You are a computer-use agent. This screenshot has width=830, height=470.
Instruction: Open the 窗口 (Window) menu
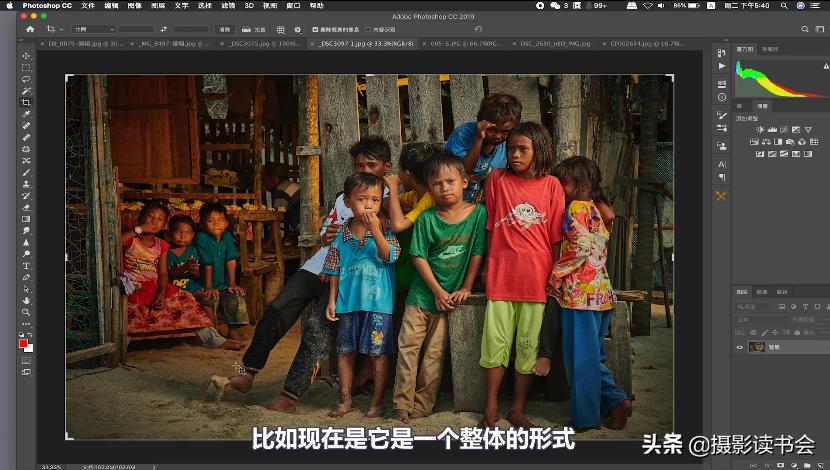(x=293, y=5)
